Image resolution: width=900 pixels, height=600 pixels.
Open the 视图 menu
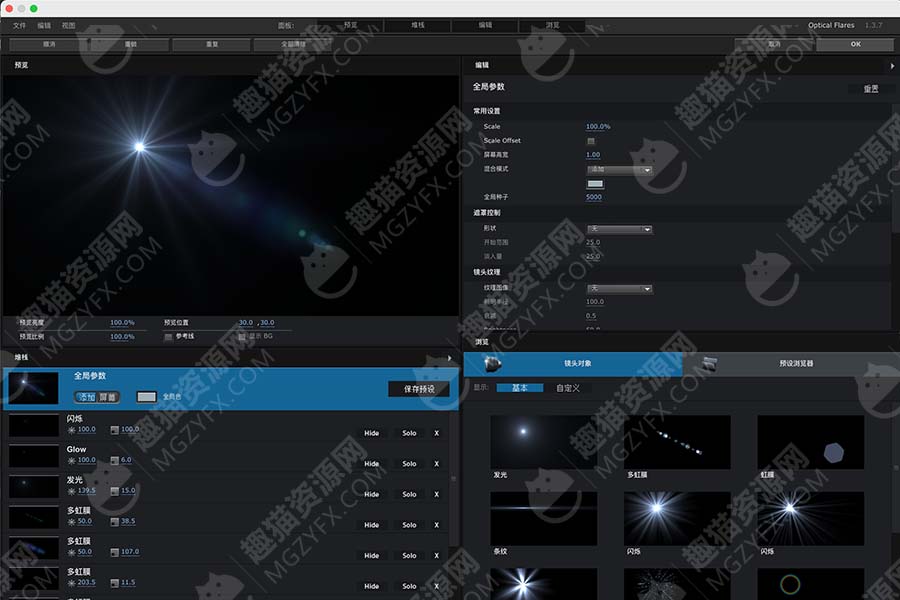pos(69,25)
